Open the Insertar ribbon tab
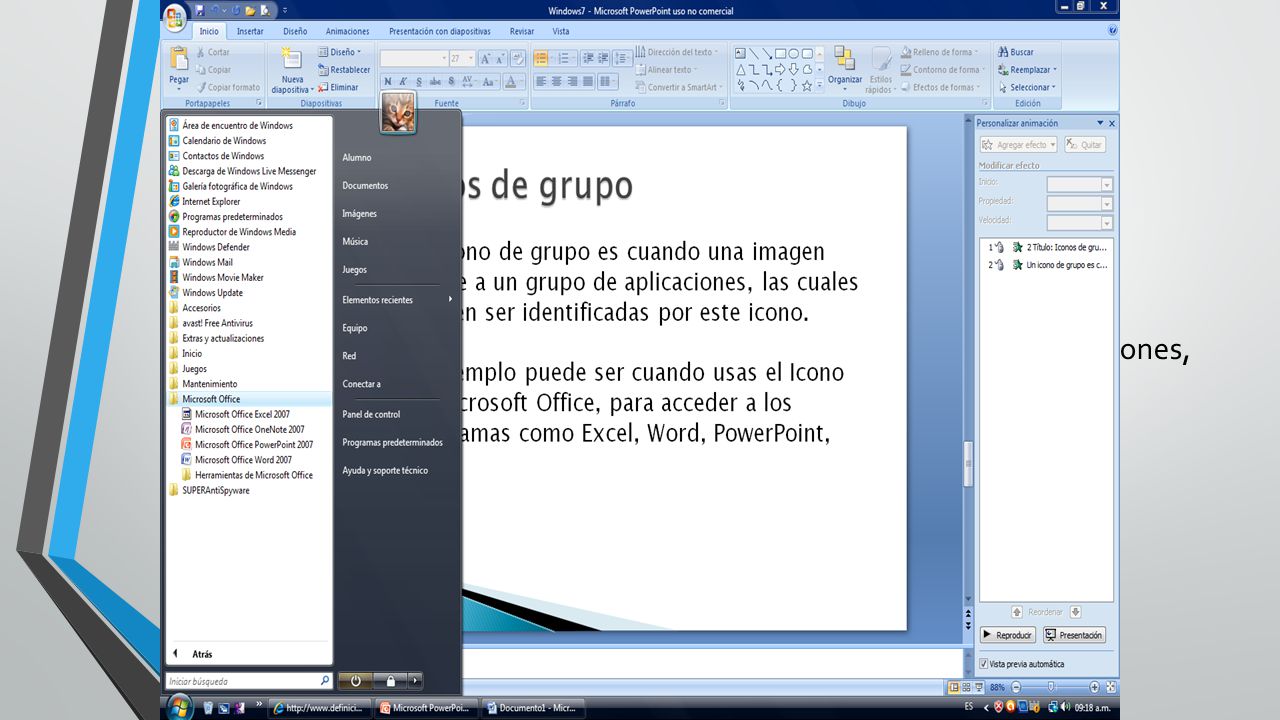 [x=250, y=31]
